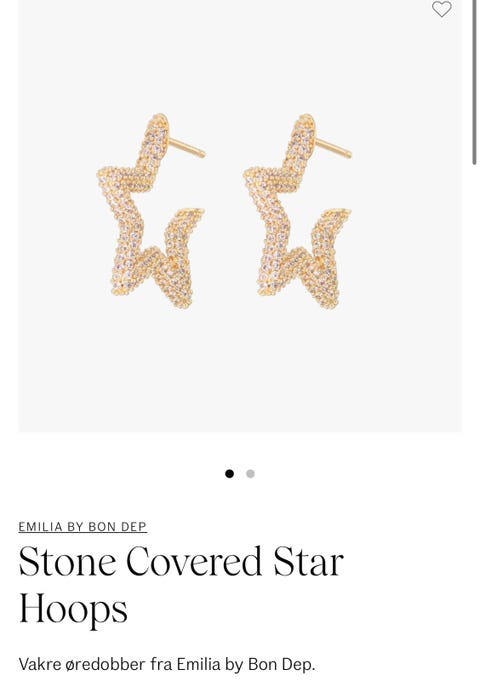Click the gold post of the left earring
The height and width of the screenshot is (681, 480).
[x=187, y=148]
